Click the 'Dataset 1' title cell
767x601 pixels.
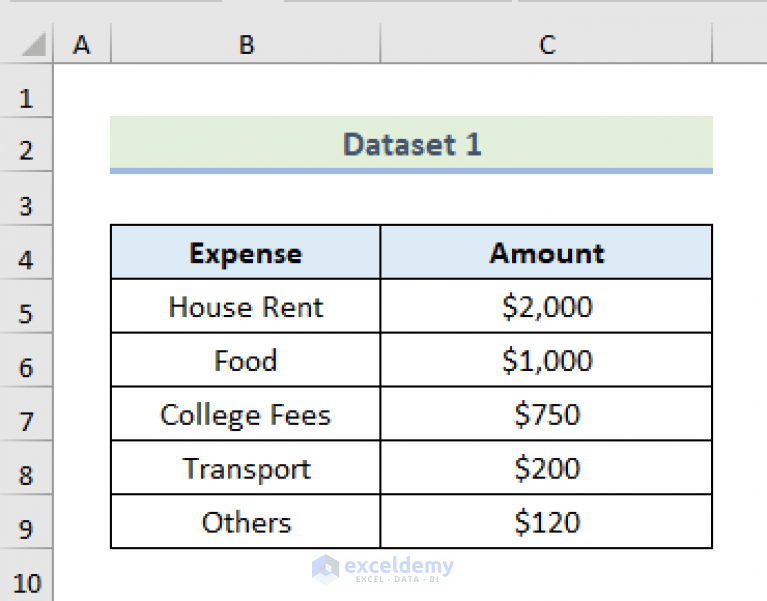[411, 145]
